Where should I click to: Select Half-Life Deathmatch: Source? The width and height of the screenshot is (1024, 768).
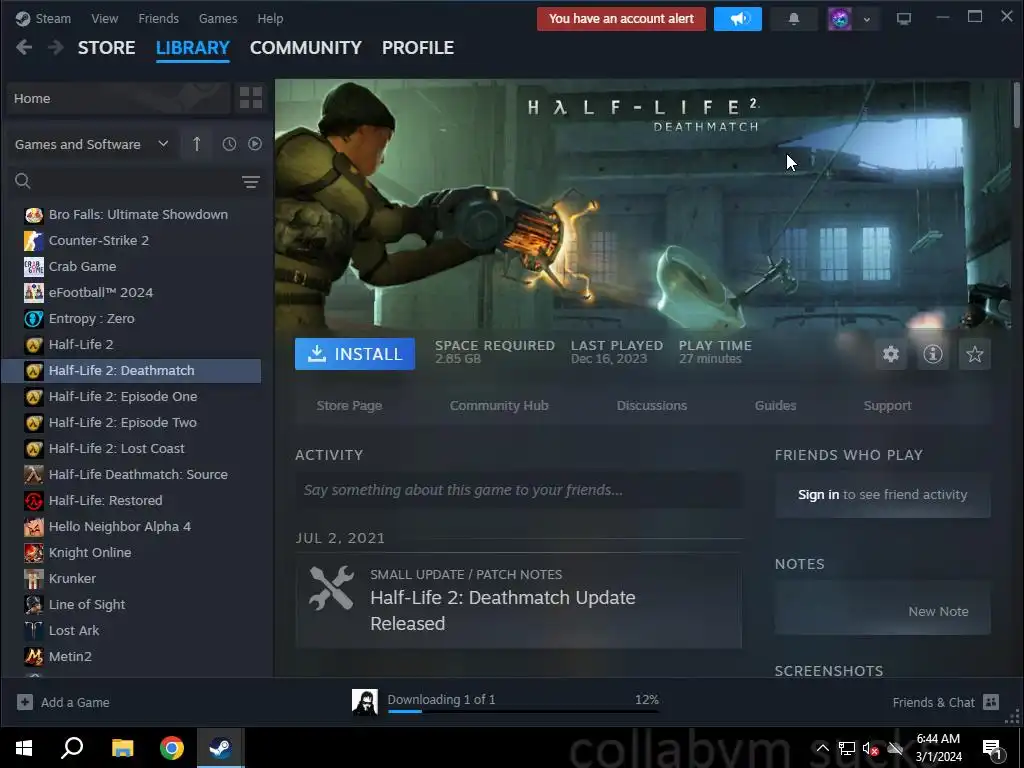pyautogui.click(x=131, y=474)
